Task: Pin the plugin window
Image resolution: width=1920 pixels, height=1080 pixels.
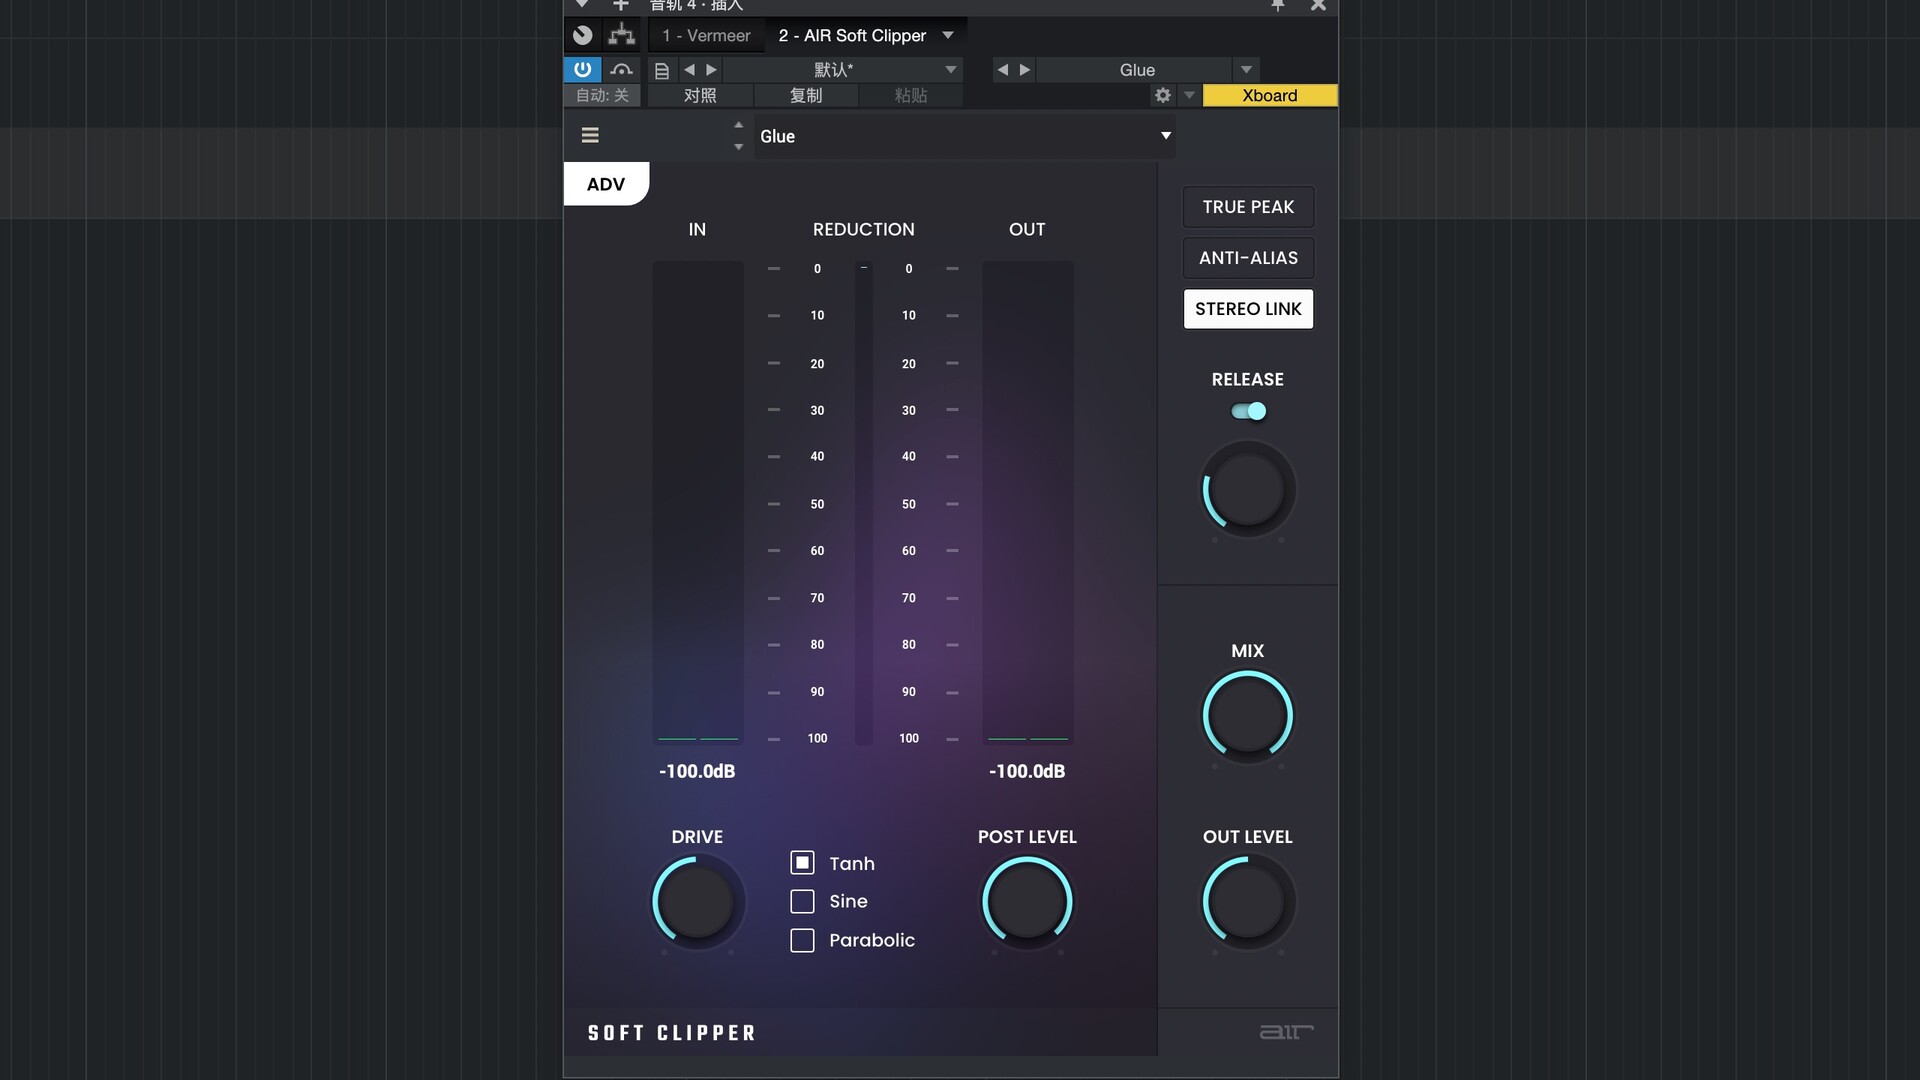Action: pyautogui.click(x=1278, y=6)
